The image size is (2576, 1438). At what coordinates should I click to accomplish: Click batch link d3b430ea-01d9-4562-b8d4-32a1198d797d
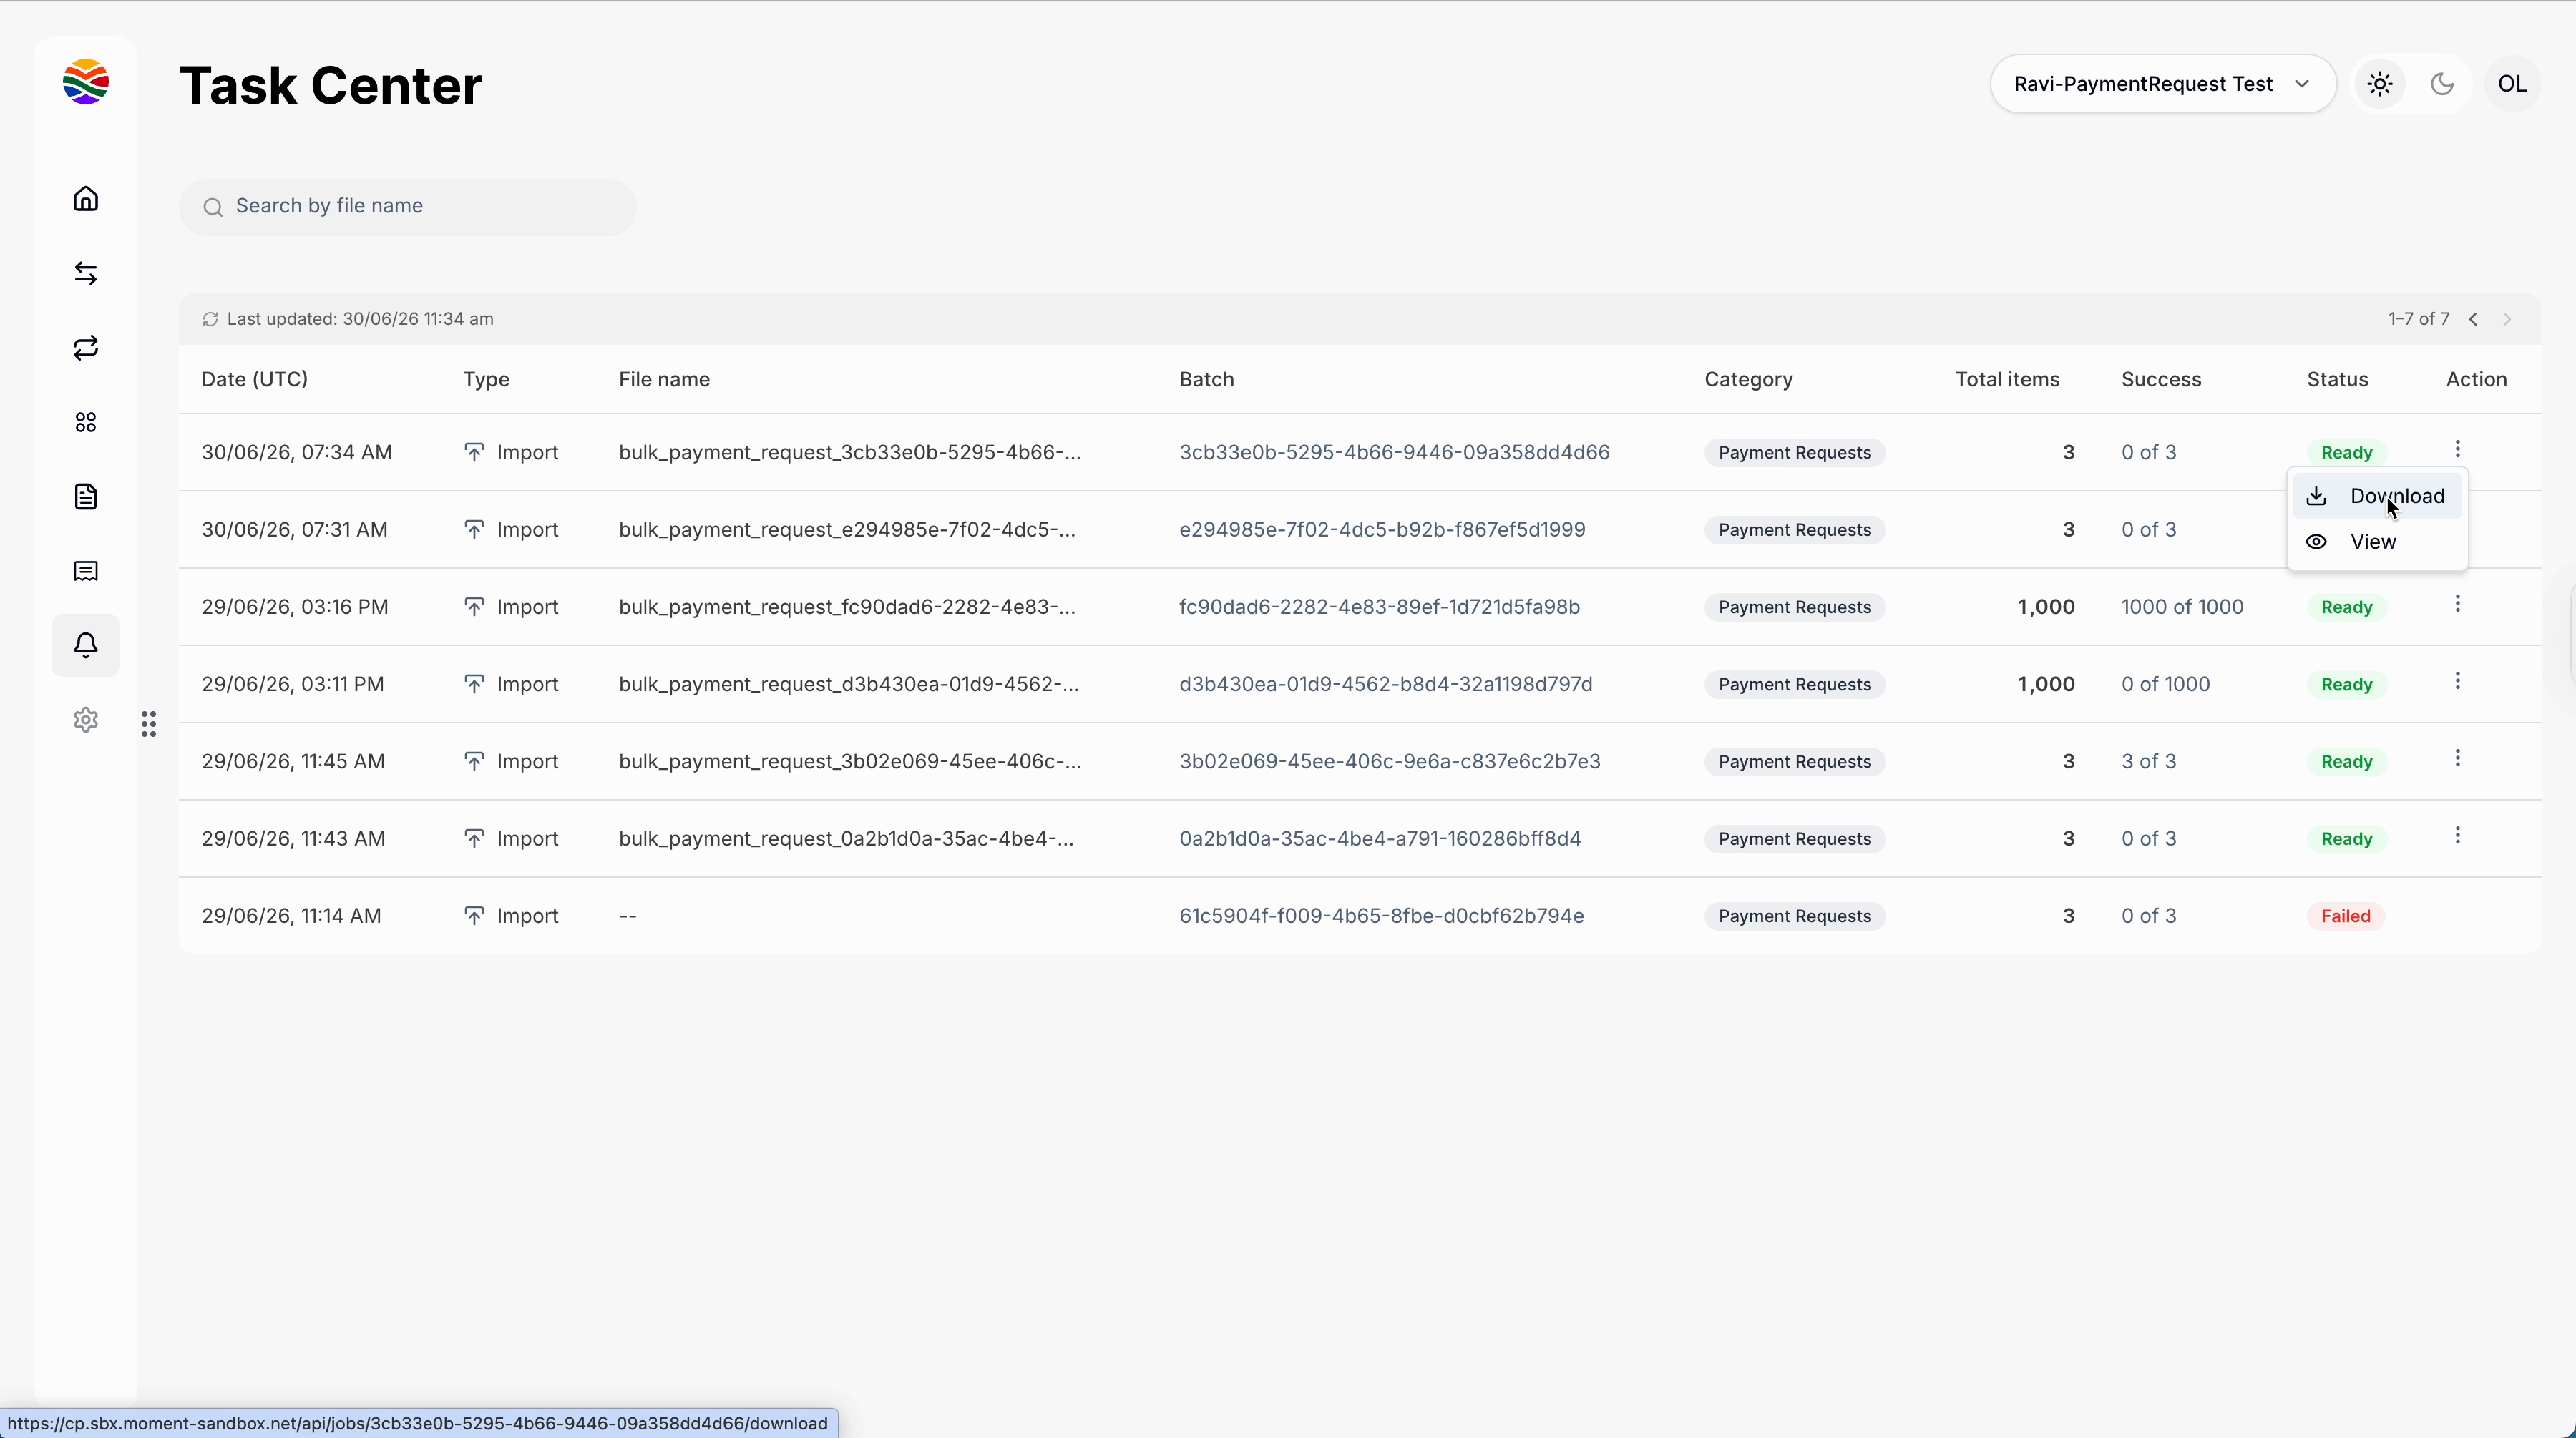pyautogui.click(x=1386, y=684)
